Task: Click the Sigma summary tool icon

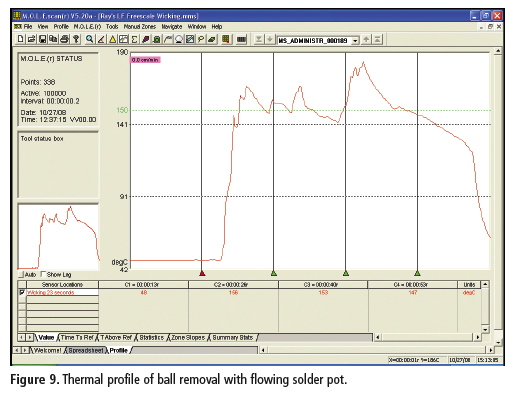Action: (134, 39)
